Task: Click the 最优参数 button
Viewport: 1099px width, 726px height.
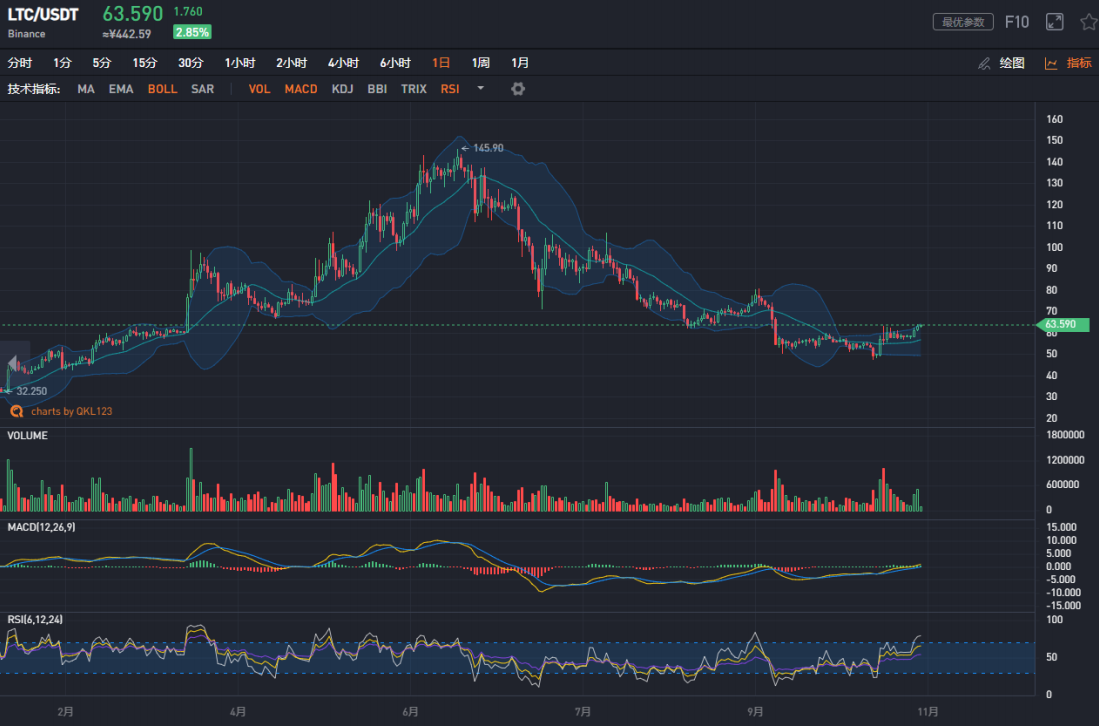Action: (x=963, y=22)
